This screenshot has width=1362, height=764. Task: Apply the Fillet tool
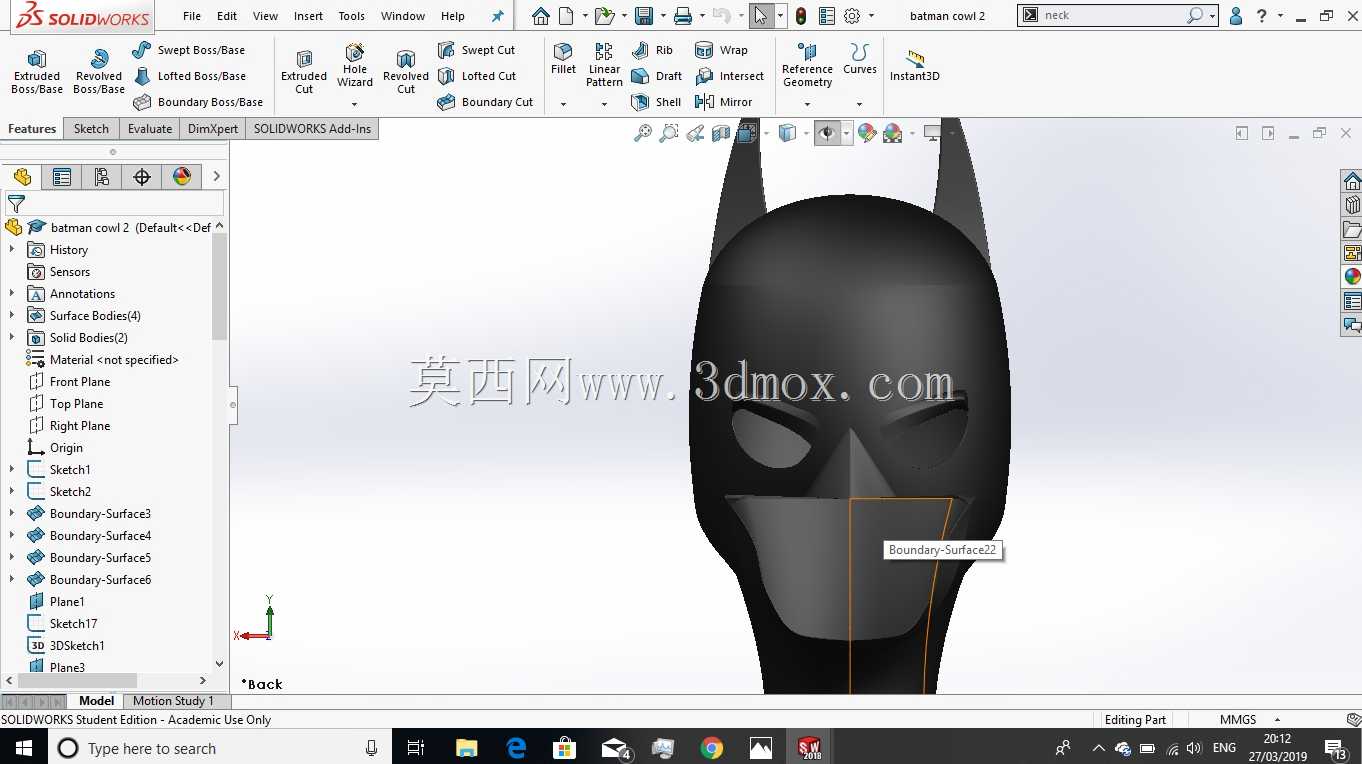point(563,60)
